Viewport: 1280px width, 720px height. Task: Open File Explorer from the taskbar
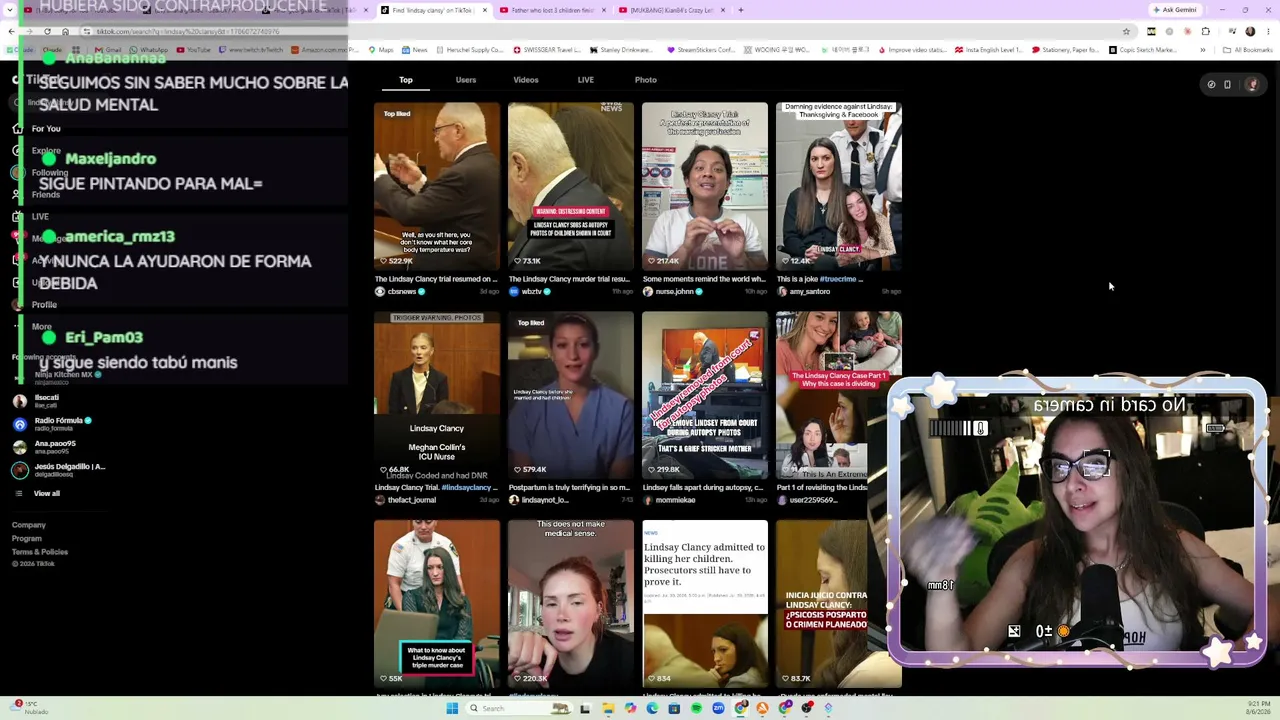608,708
